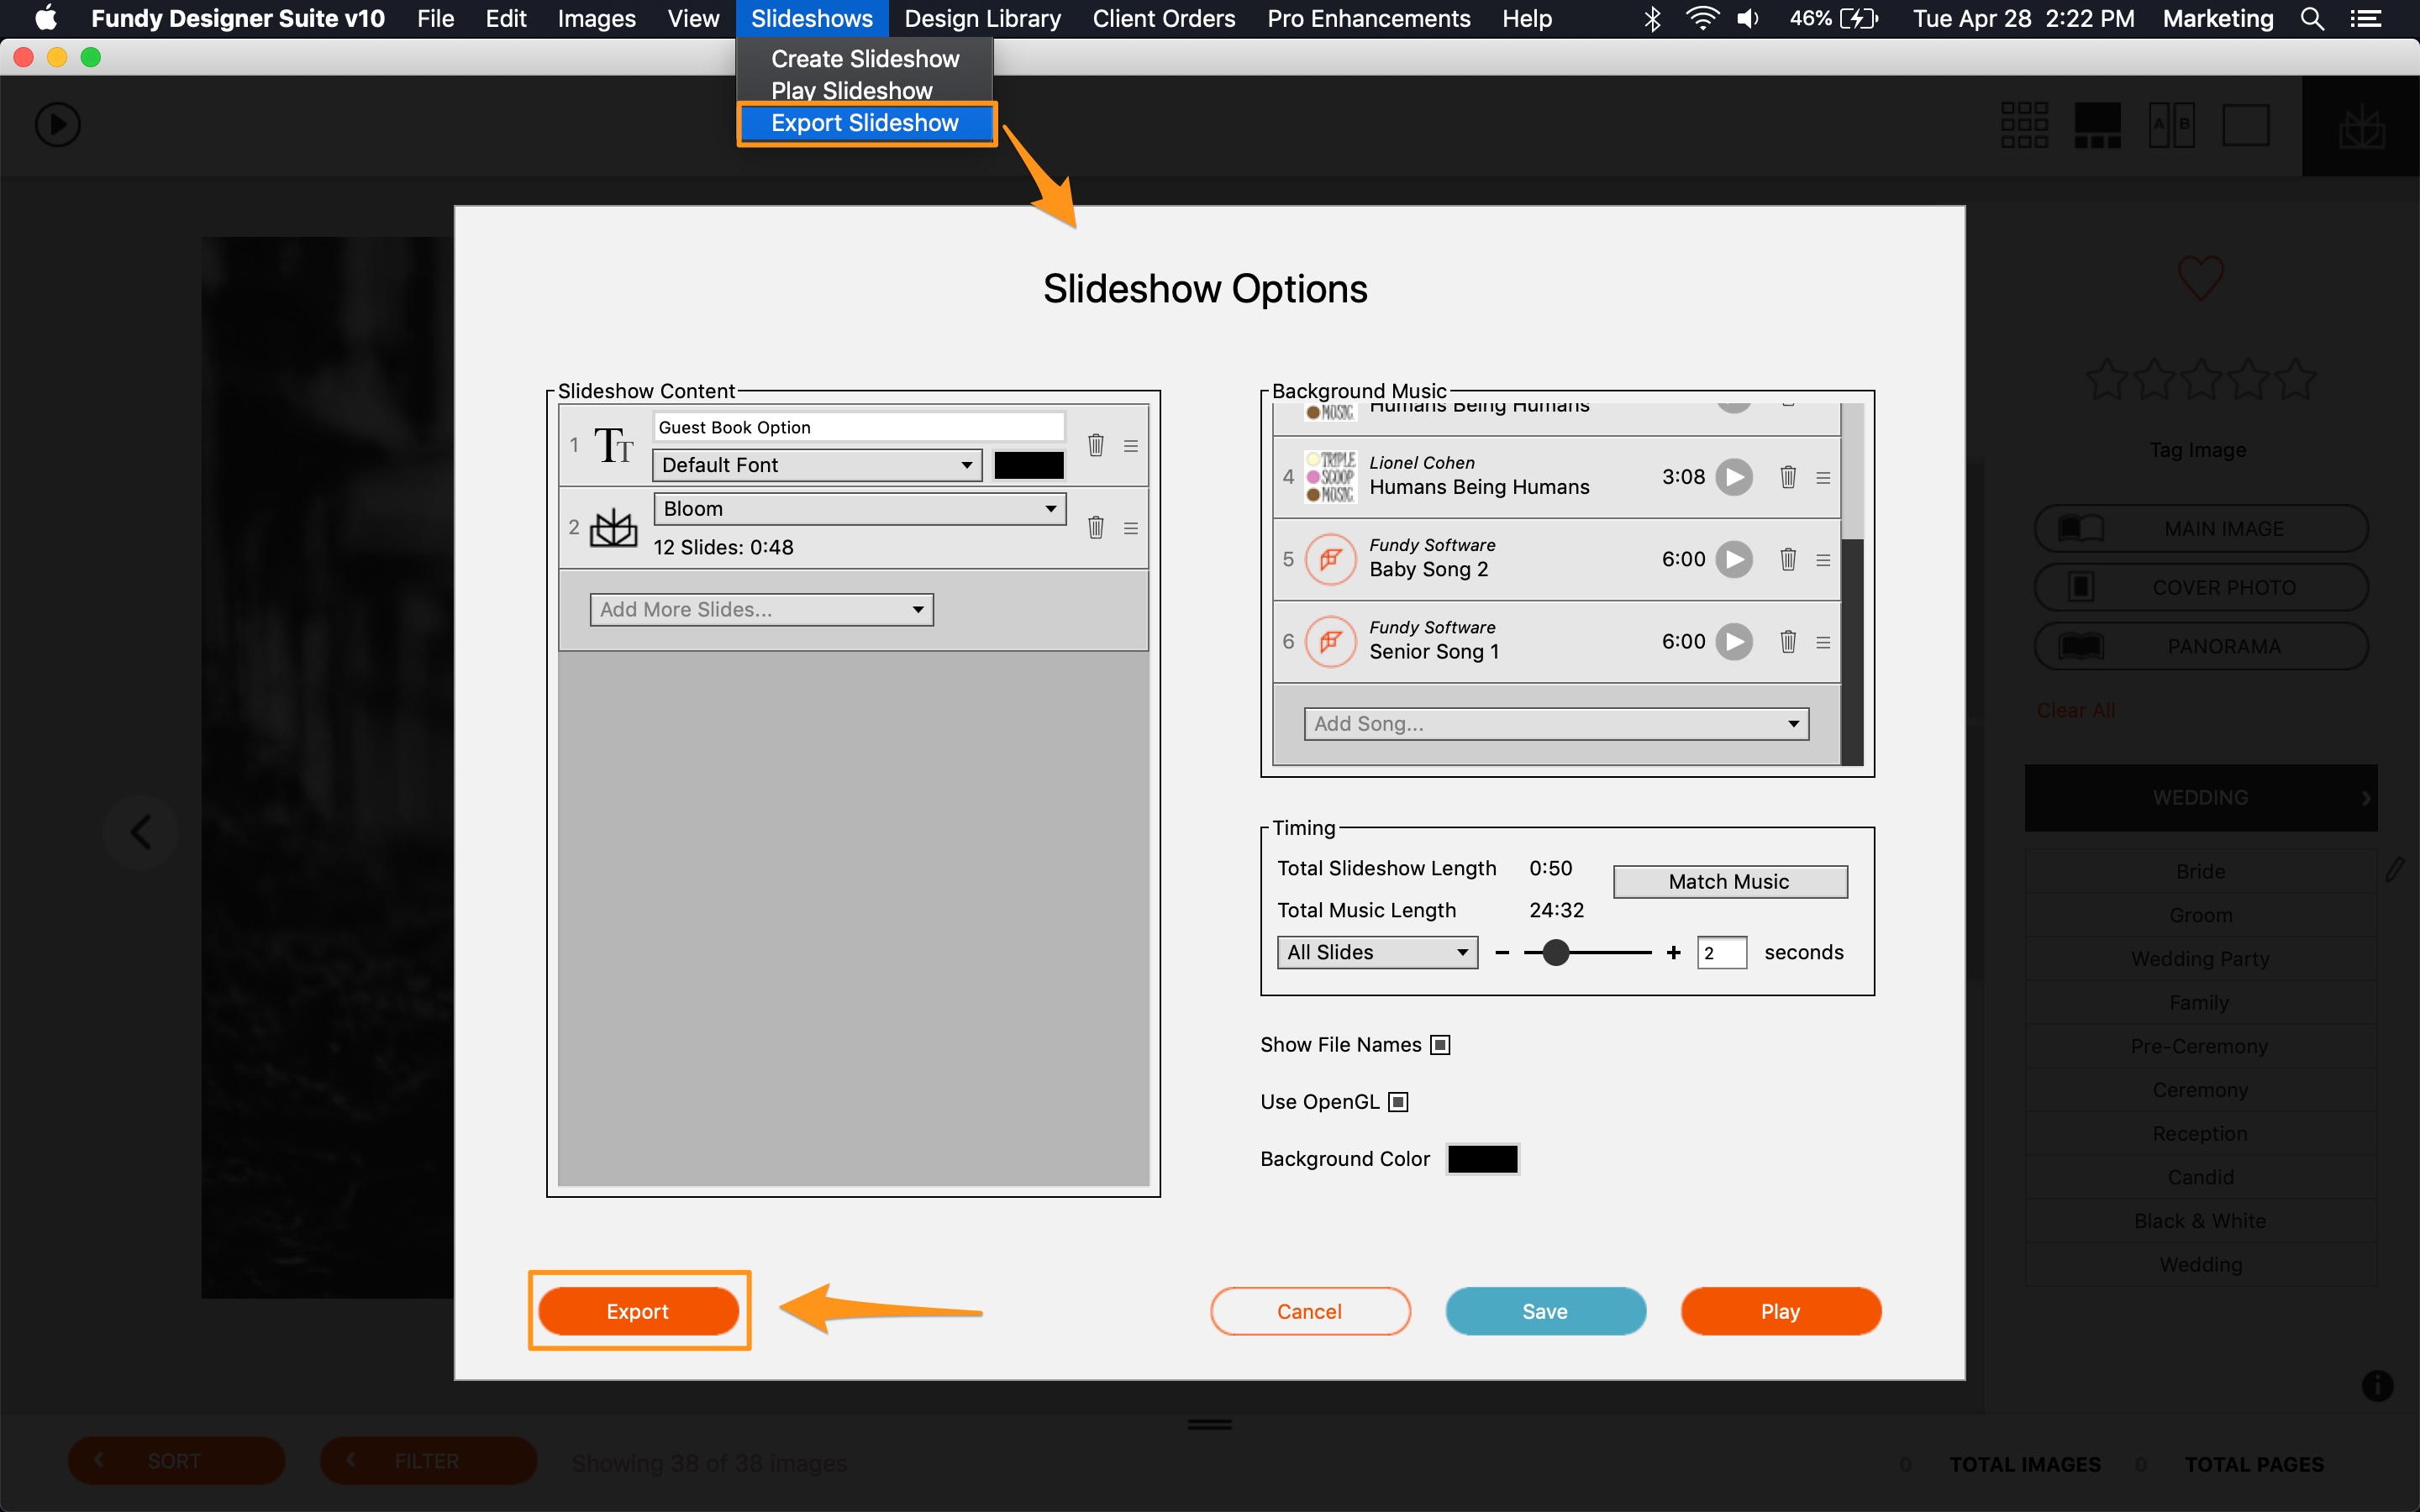Click the Bluetooth status icon

point(1652,18)
